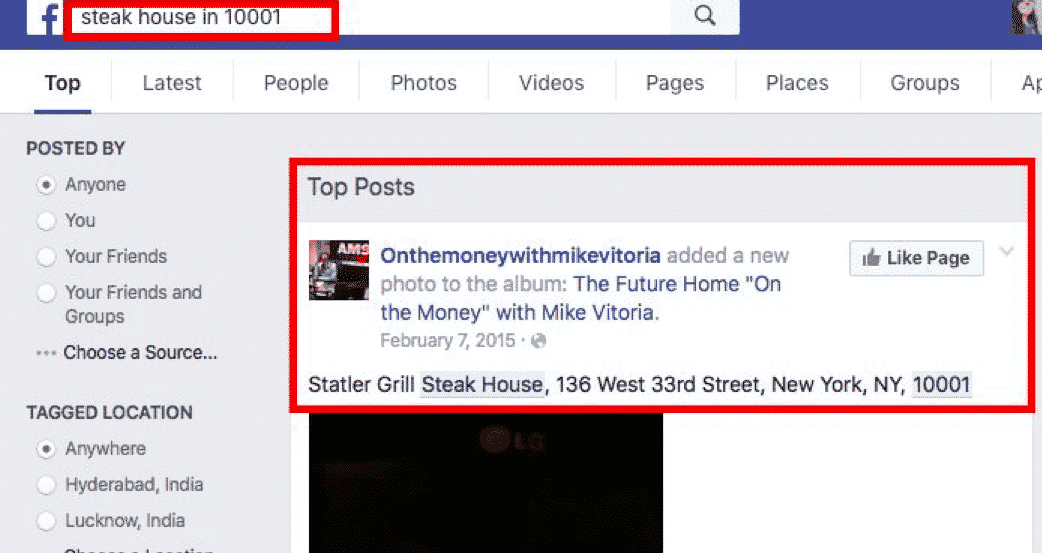
Task: Click the Facebook logo icon
Action: [48, 17]
